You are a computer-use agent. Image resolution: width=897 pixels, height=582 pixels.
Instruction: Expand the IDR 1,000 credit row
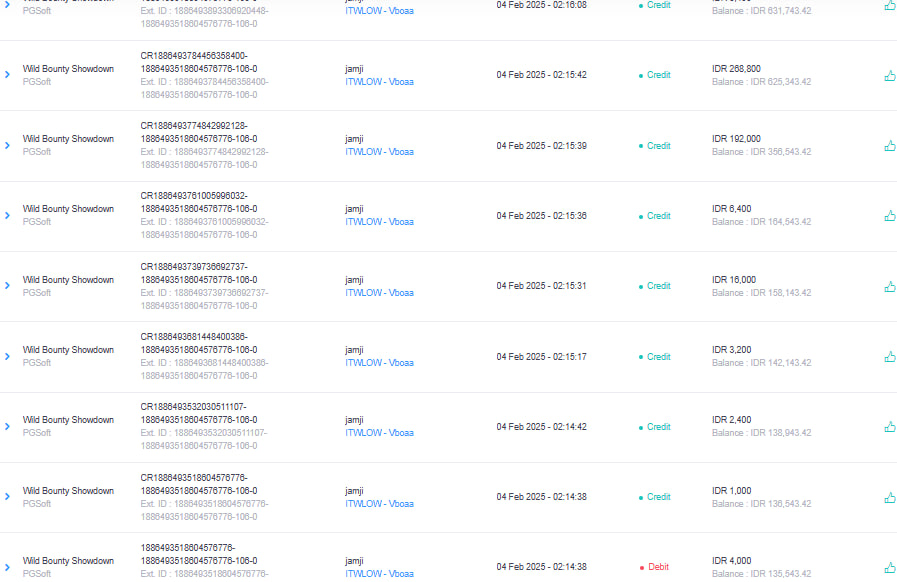[x=7, y=497]
